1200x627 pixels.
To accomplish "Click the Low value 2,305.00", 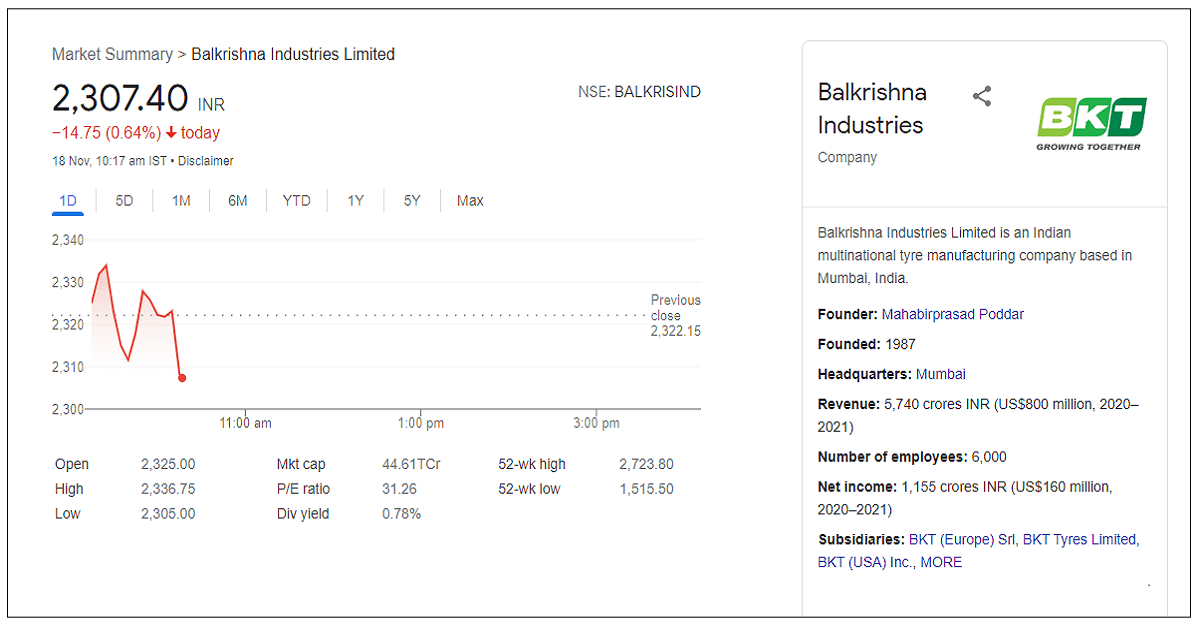I will tap(168, 514).
